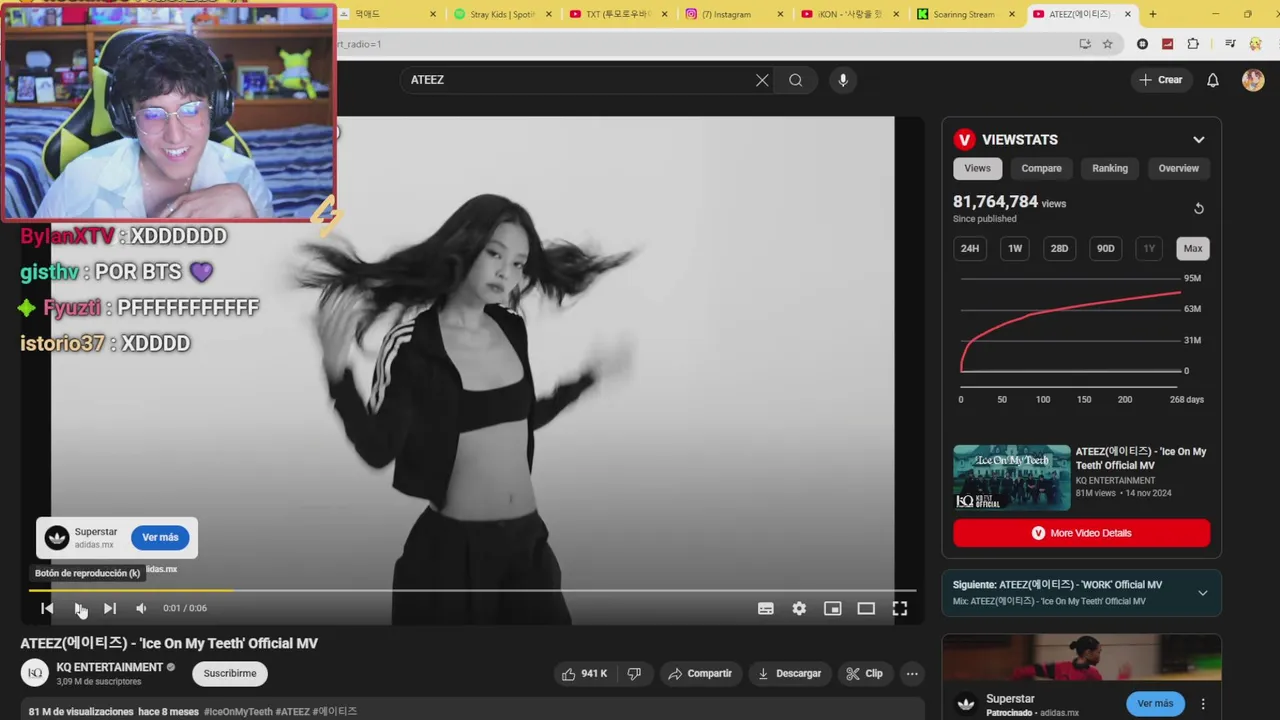This screenshot has height=720, width=1280.
Task: Switch to the Stray Kids Spotify tab
Action: [x=502, y=14]
